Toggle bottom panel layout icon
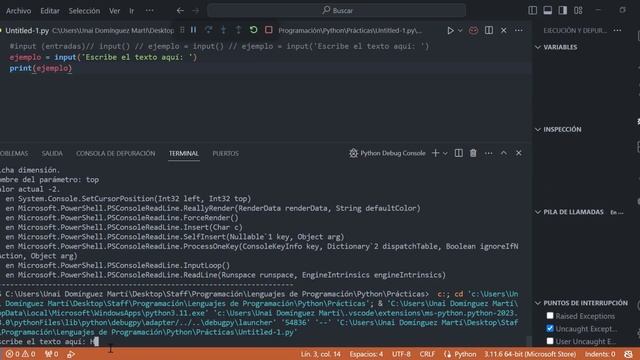The image size is (640, 360). point(548,11)
